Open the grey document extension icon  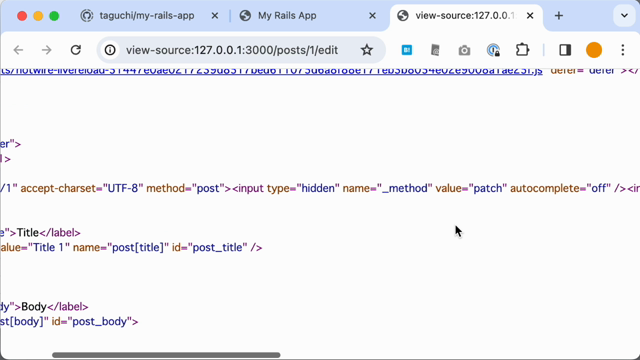(x=435, y=50)
